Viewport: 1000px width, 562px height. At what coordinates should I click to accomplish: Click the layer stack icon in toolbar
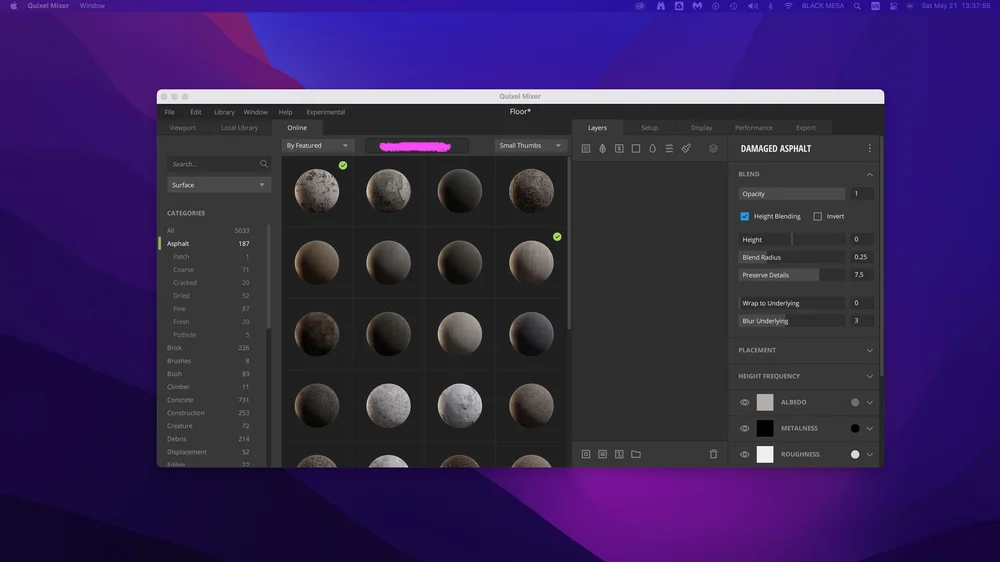coord(713,149)
